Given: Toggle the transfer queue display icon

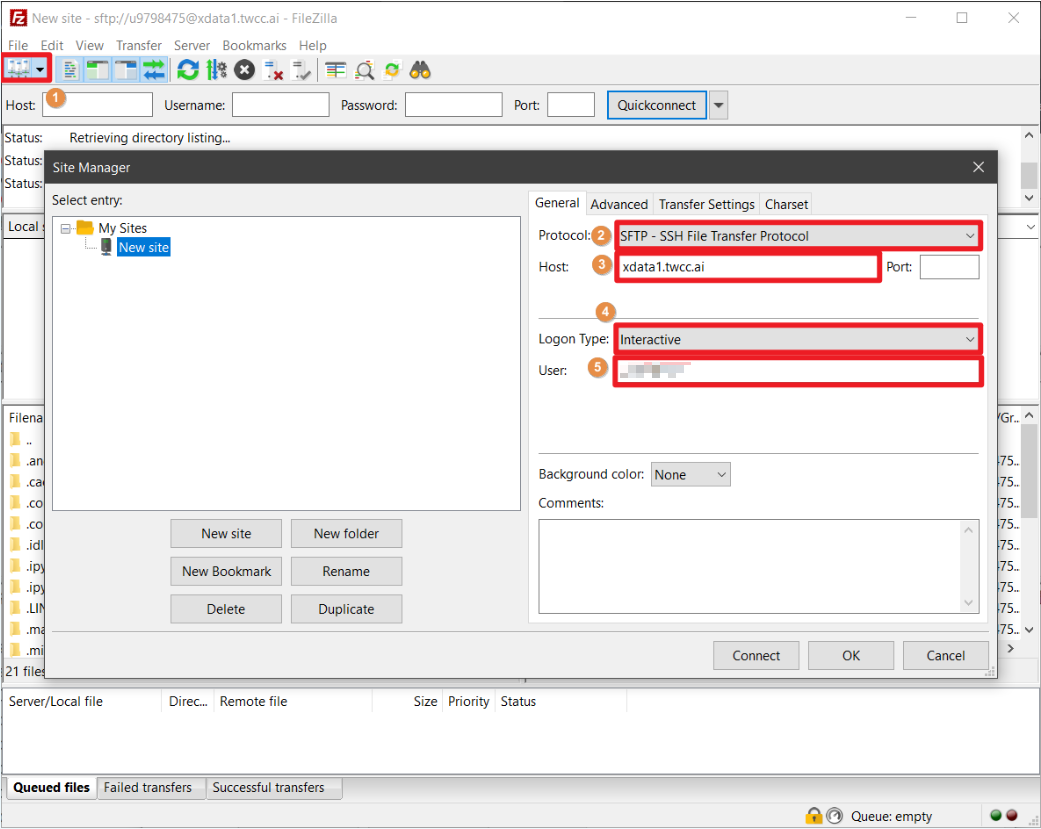Looking at the screenshot, I should 153,70.
